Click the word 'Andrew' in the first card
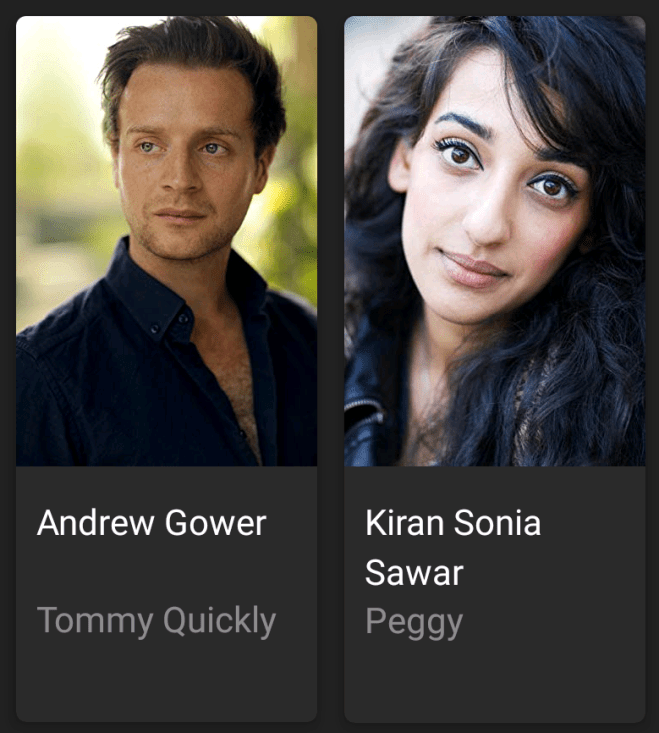Viewport: 659px width, 733px height. coord(95,523)
